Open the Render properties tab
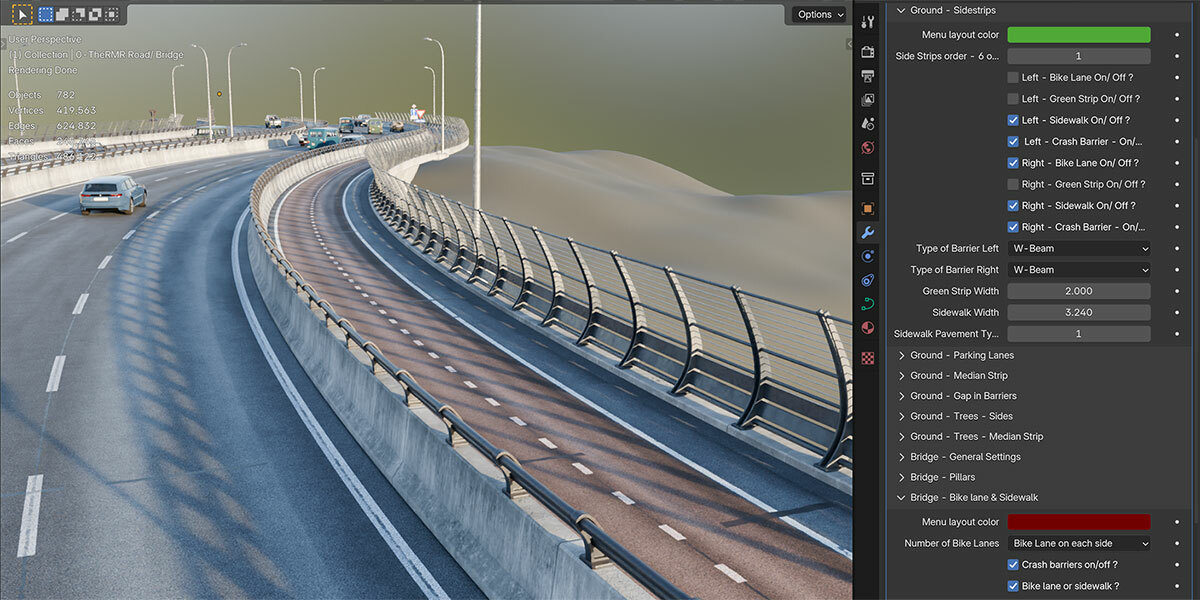1200x600 pixels. tap(867, 51)
